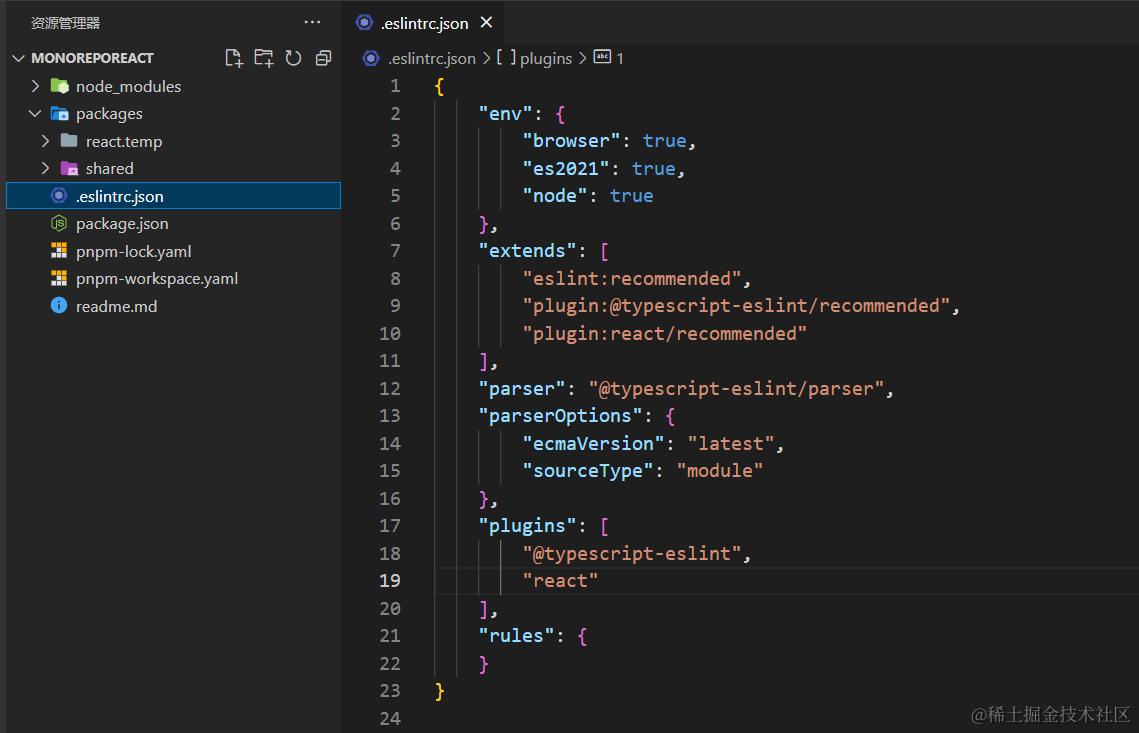Click line number 12 in the gutter

390,389
